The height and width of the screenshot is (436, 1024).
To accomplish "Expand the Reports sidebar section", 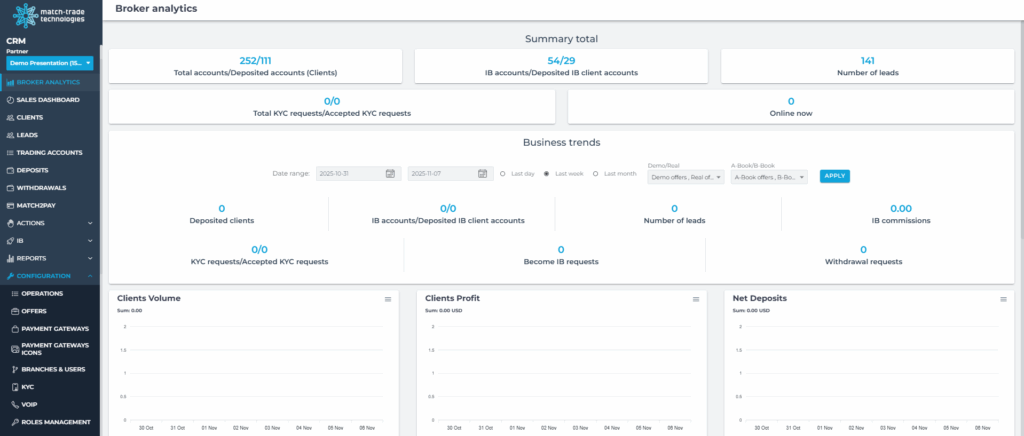I will pos(50,258).
